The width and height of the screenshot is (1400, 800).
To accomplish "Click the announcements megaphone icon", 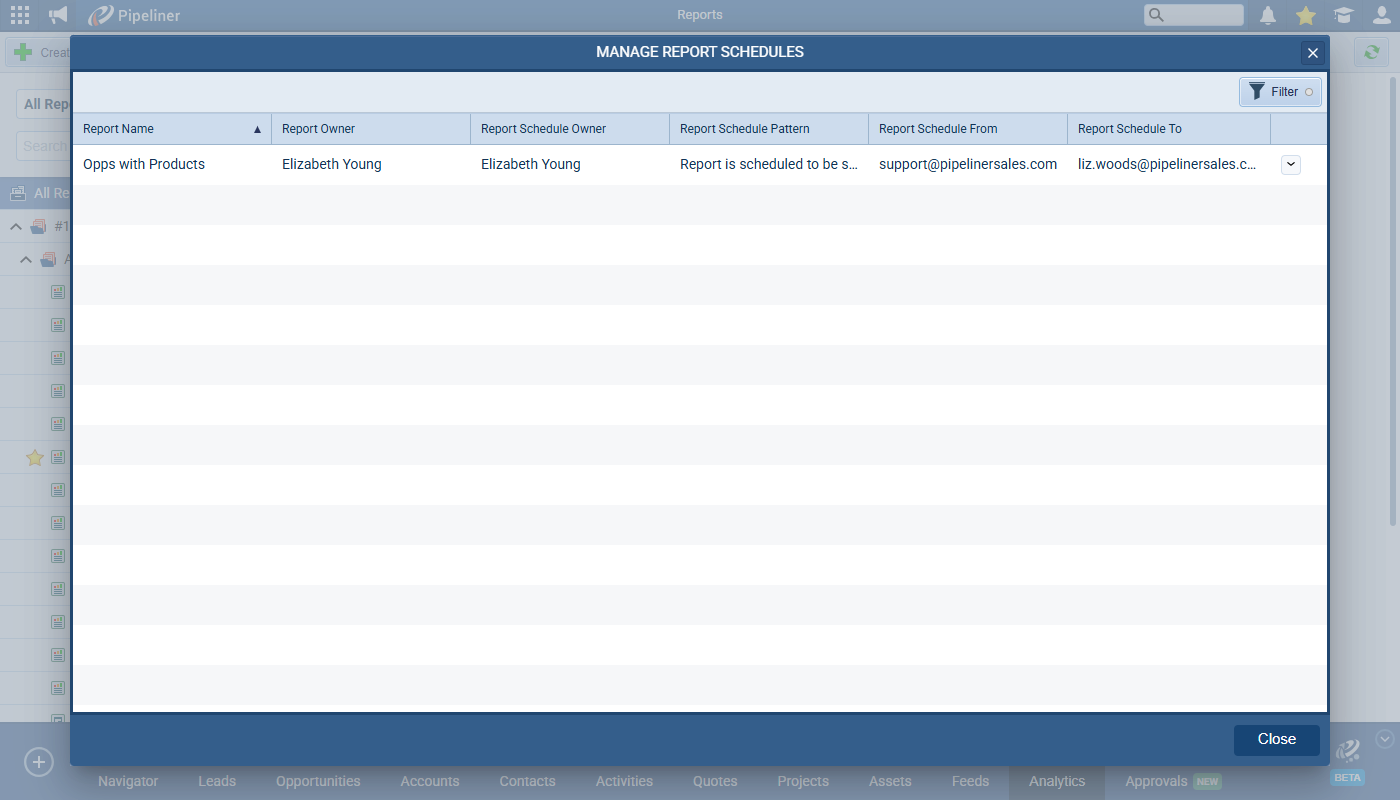I will [x=58, y=15].
